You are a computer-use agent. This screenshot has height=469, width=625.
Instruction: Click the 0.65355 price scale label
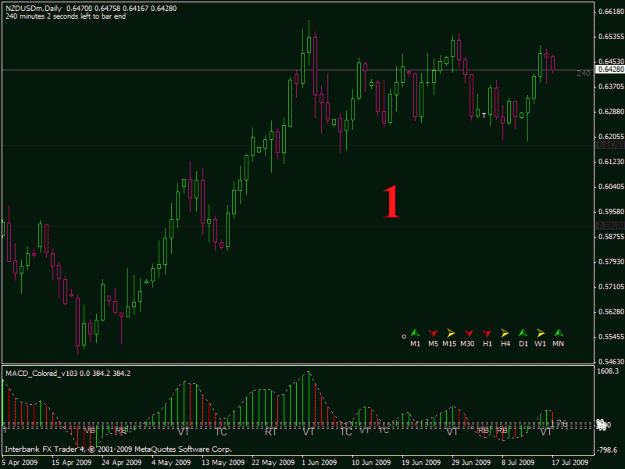coord(611,37)
